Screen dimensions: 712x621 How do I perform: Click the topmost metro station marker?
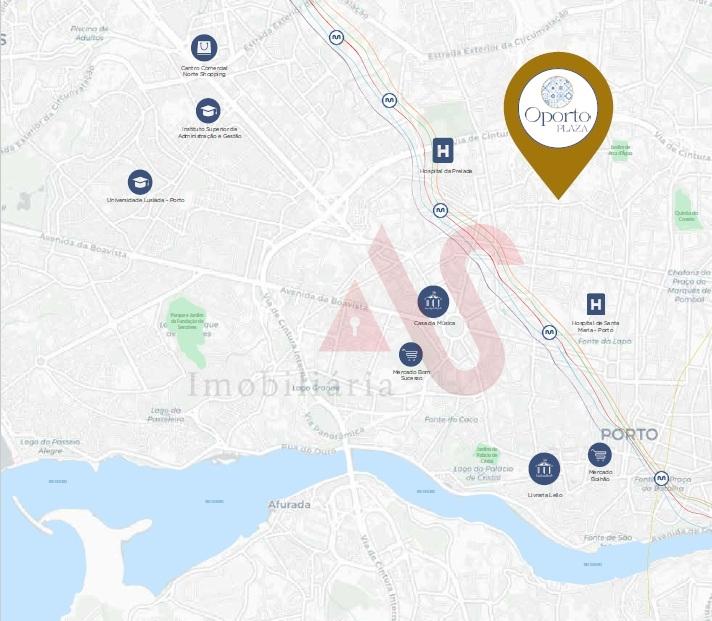336,37
